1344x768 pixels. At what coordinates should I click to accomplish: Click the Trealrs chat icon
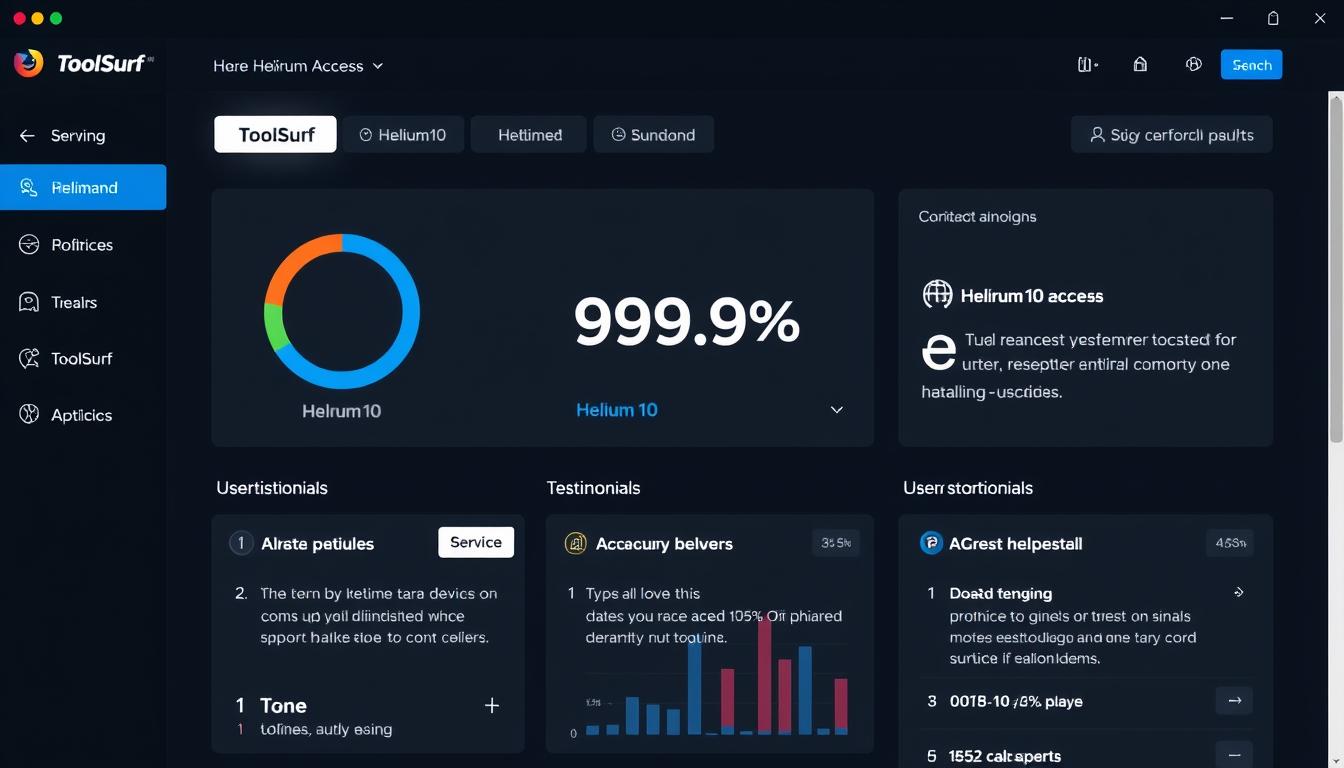[x=29, y=302]
